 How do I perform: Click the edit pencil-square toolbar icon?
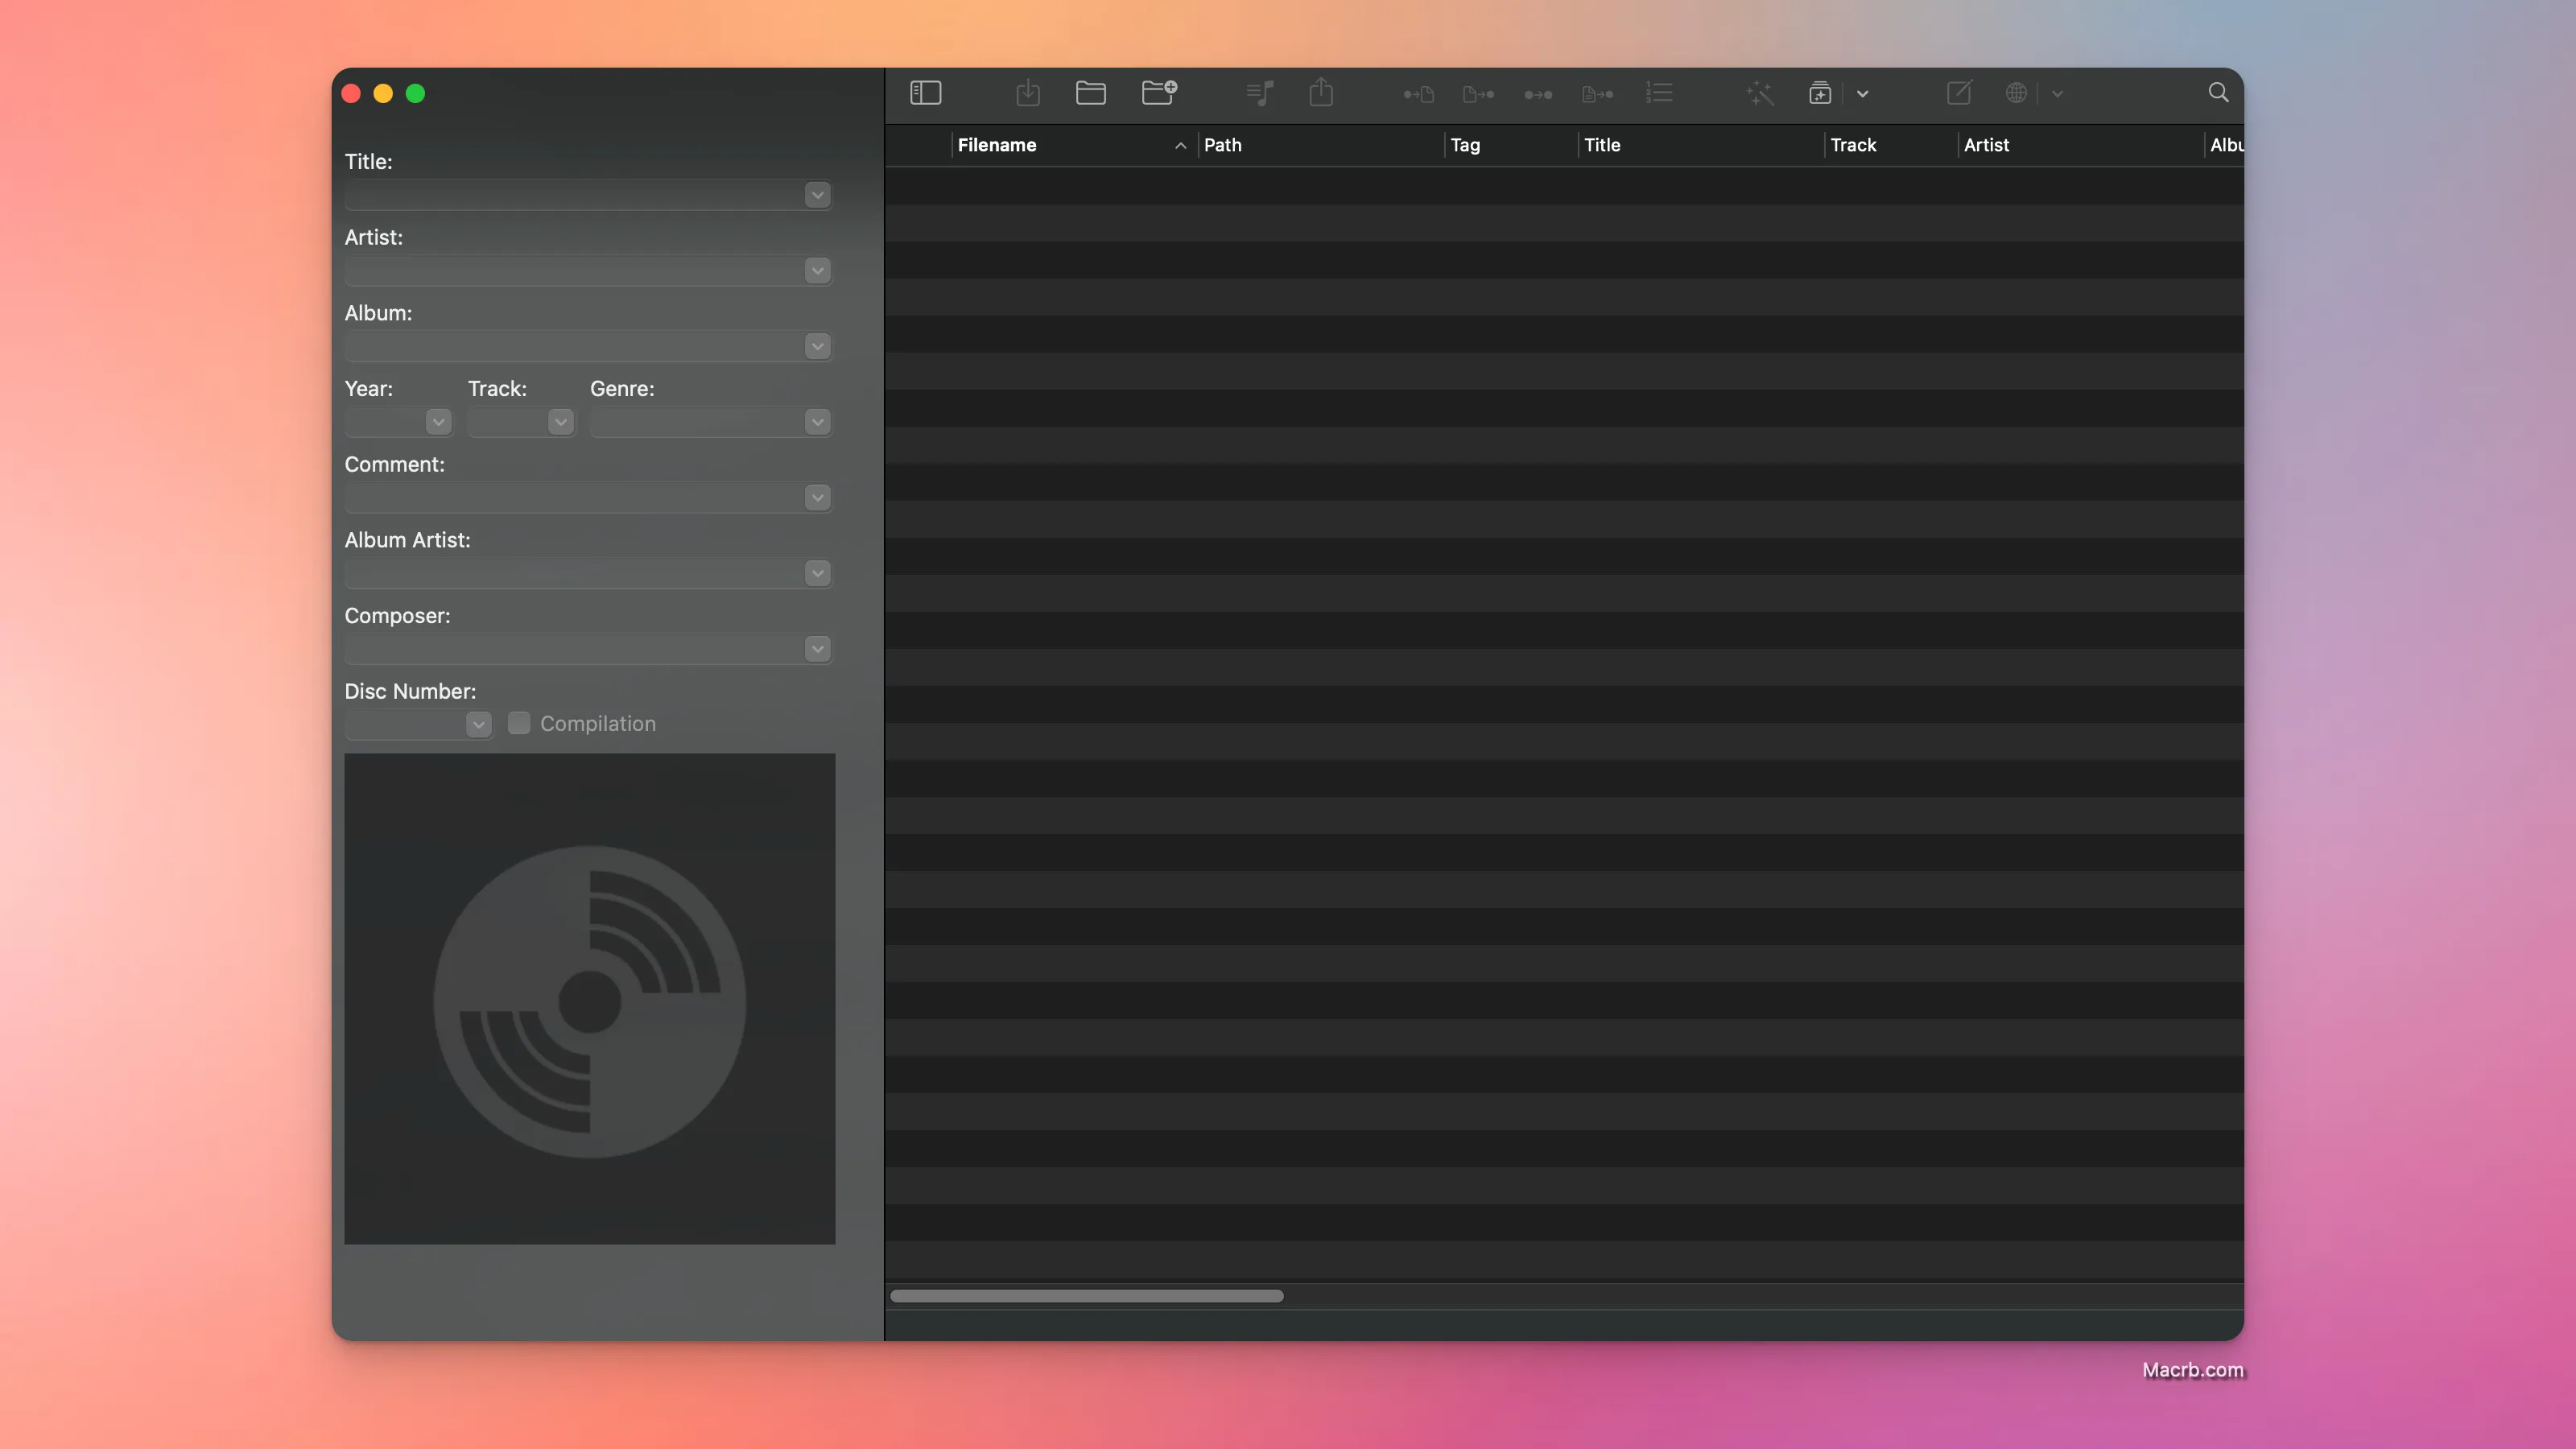1959,93
